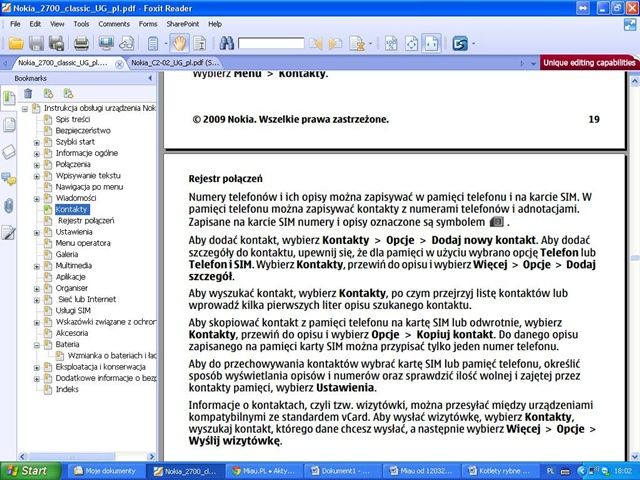Select the Rejestr połączeń bookmark
This screenshot has height=480, width=640.
(x=86, y=220)
